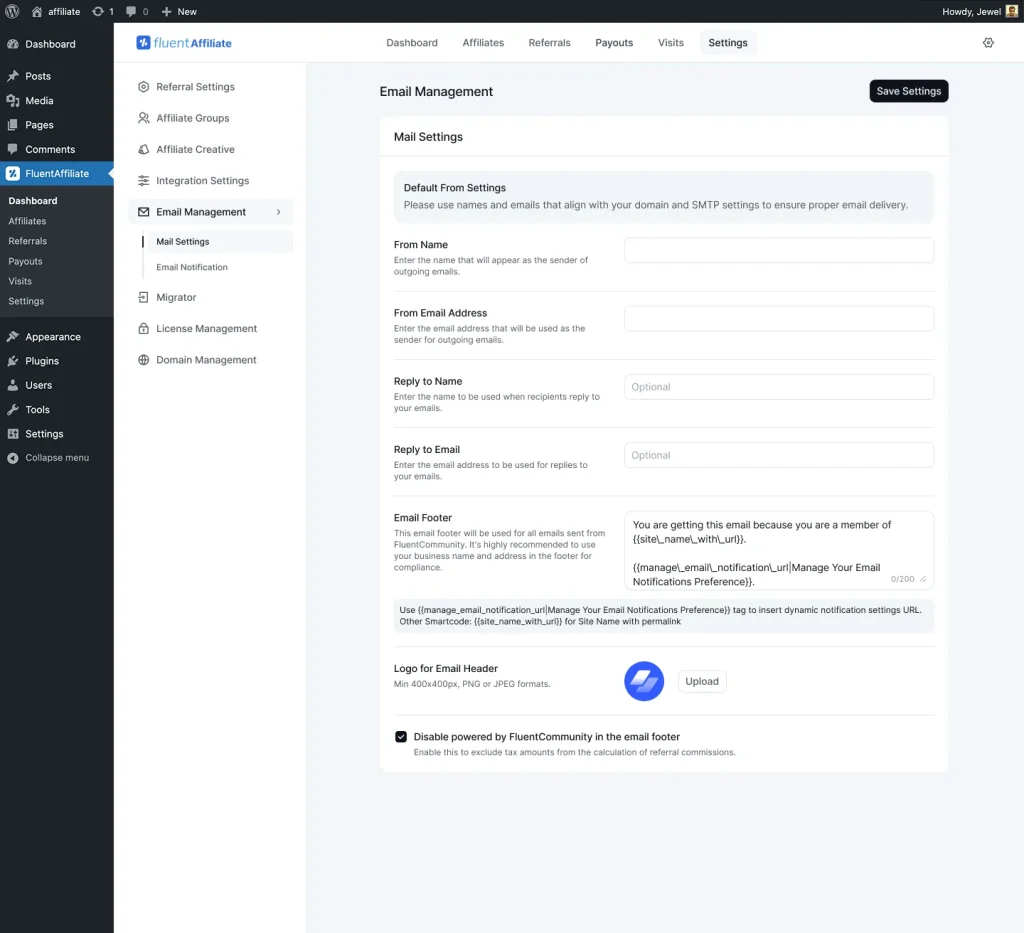The width and height of the screenshot is (1024, 933).
Task: Open Email Notification submenu item
Action: (x=192, y=267)
